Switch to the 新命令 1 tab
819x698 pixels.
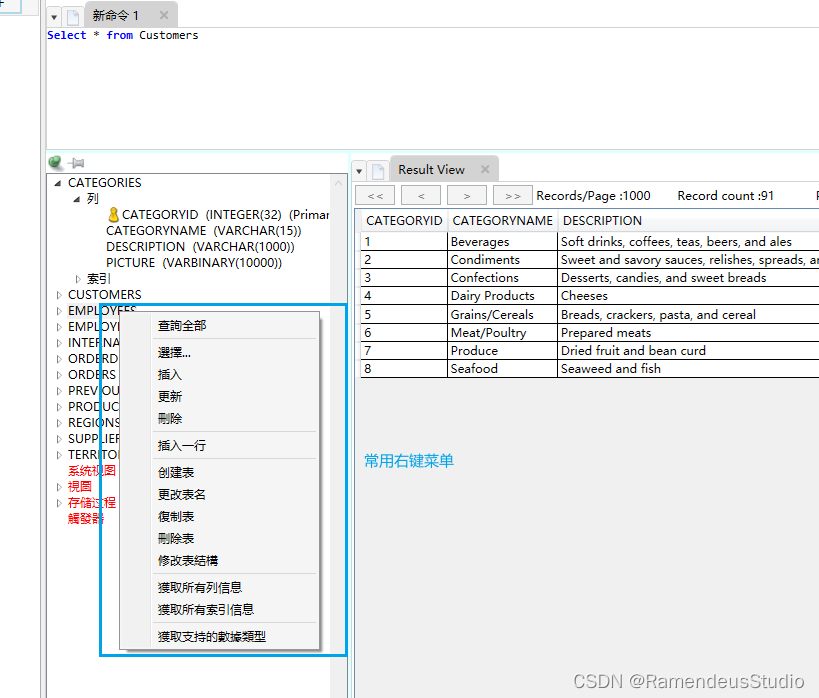click(x=115, y=16)
